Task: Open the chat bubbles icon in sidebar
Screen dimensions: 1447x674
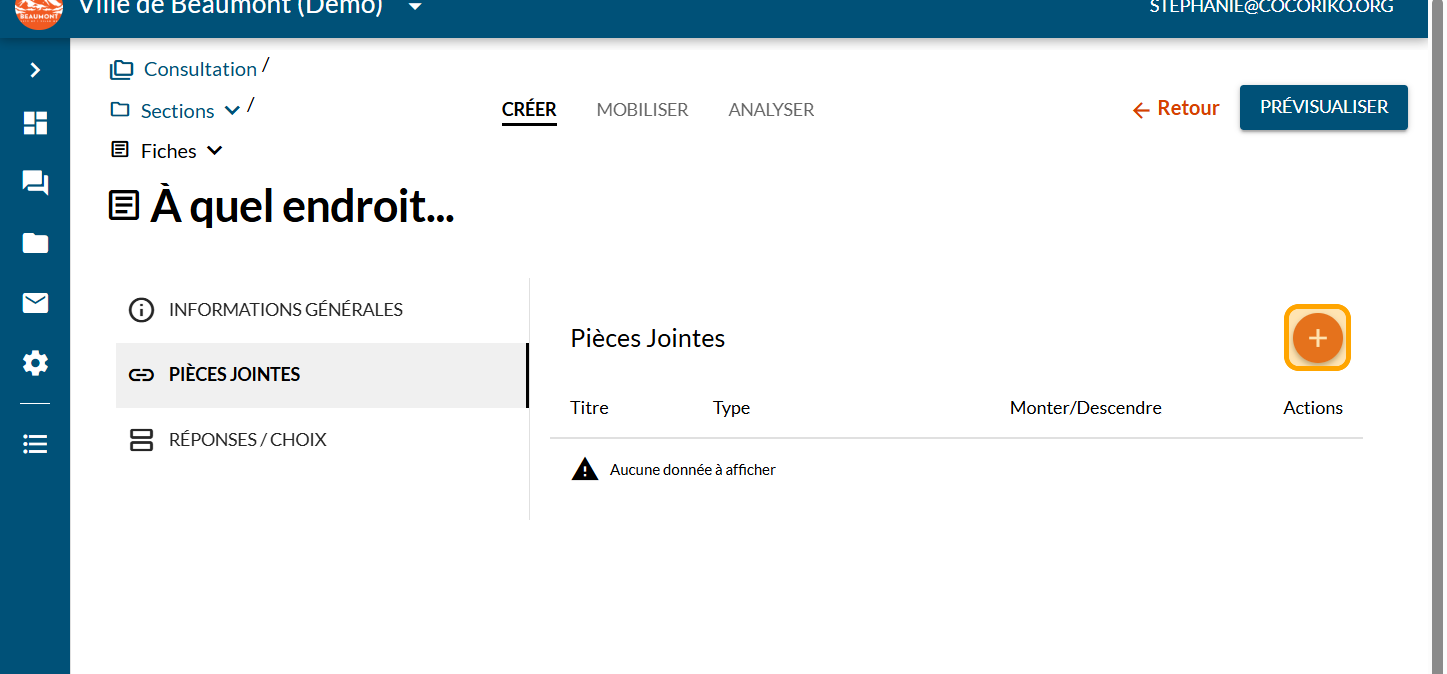Action: [35, 183]
